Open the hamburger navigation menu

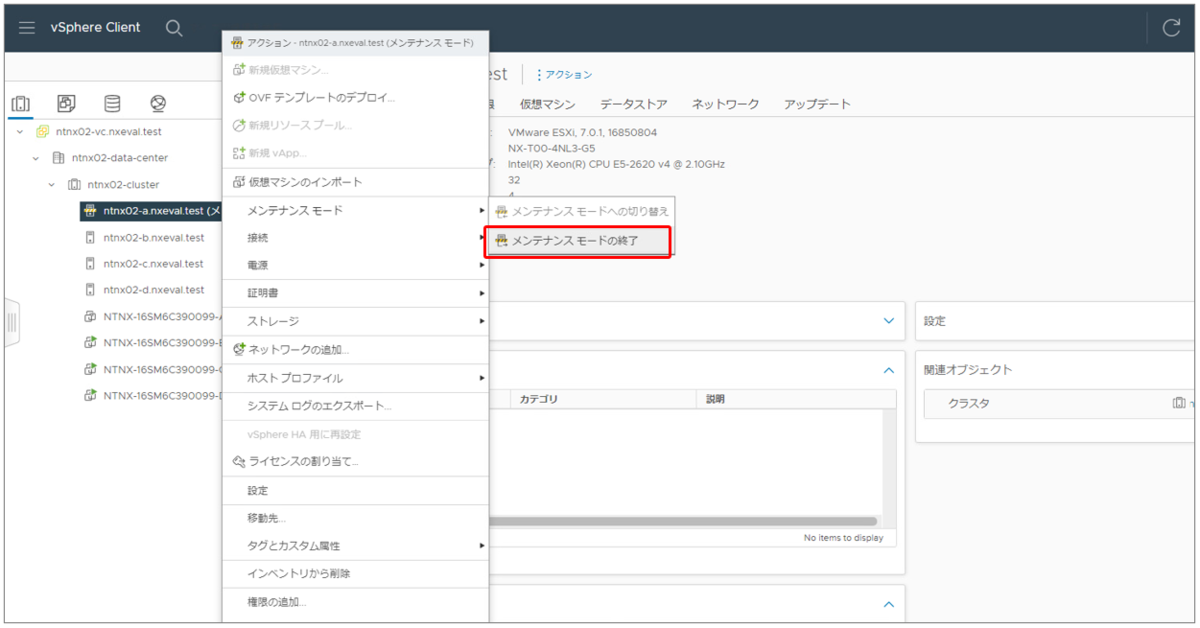(27, 28)
